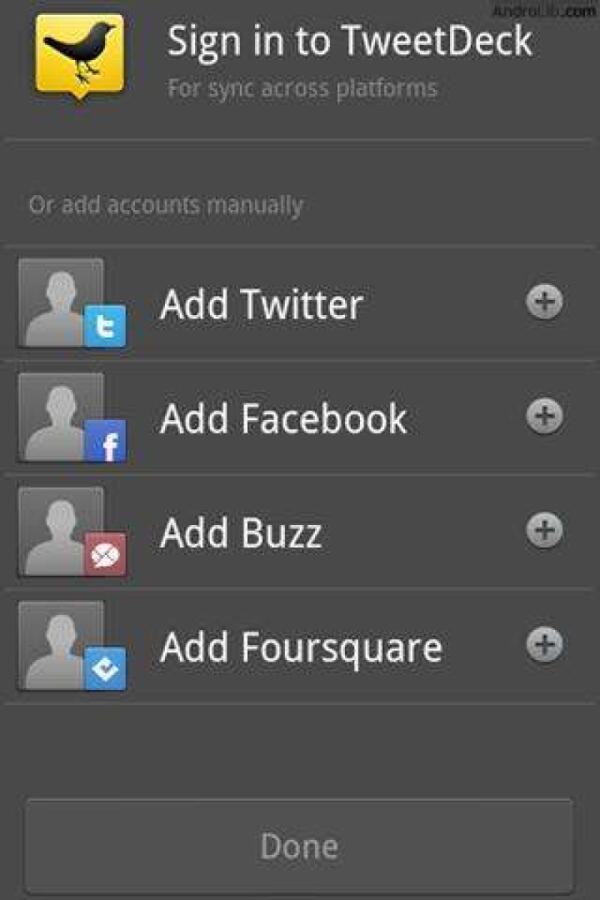Choose the Add Foursquare label

(301, 649)
